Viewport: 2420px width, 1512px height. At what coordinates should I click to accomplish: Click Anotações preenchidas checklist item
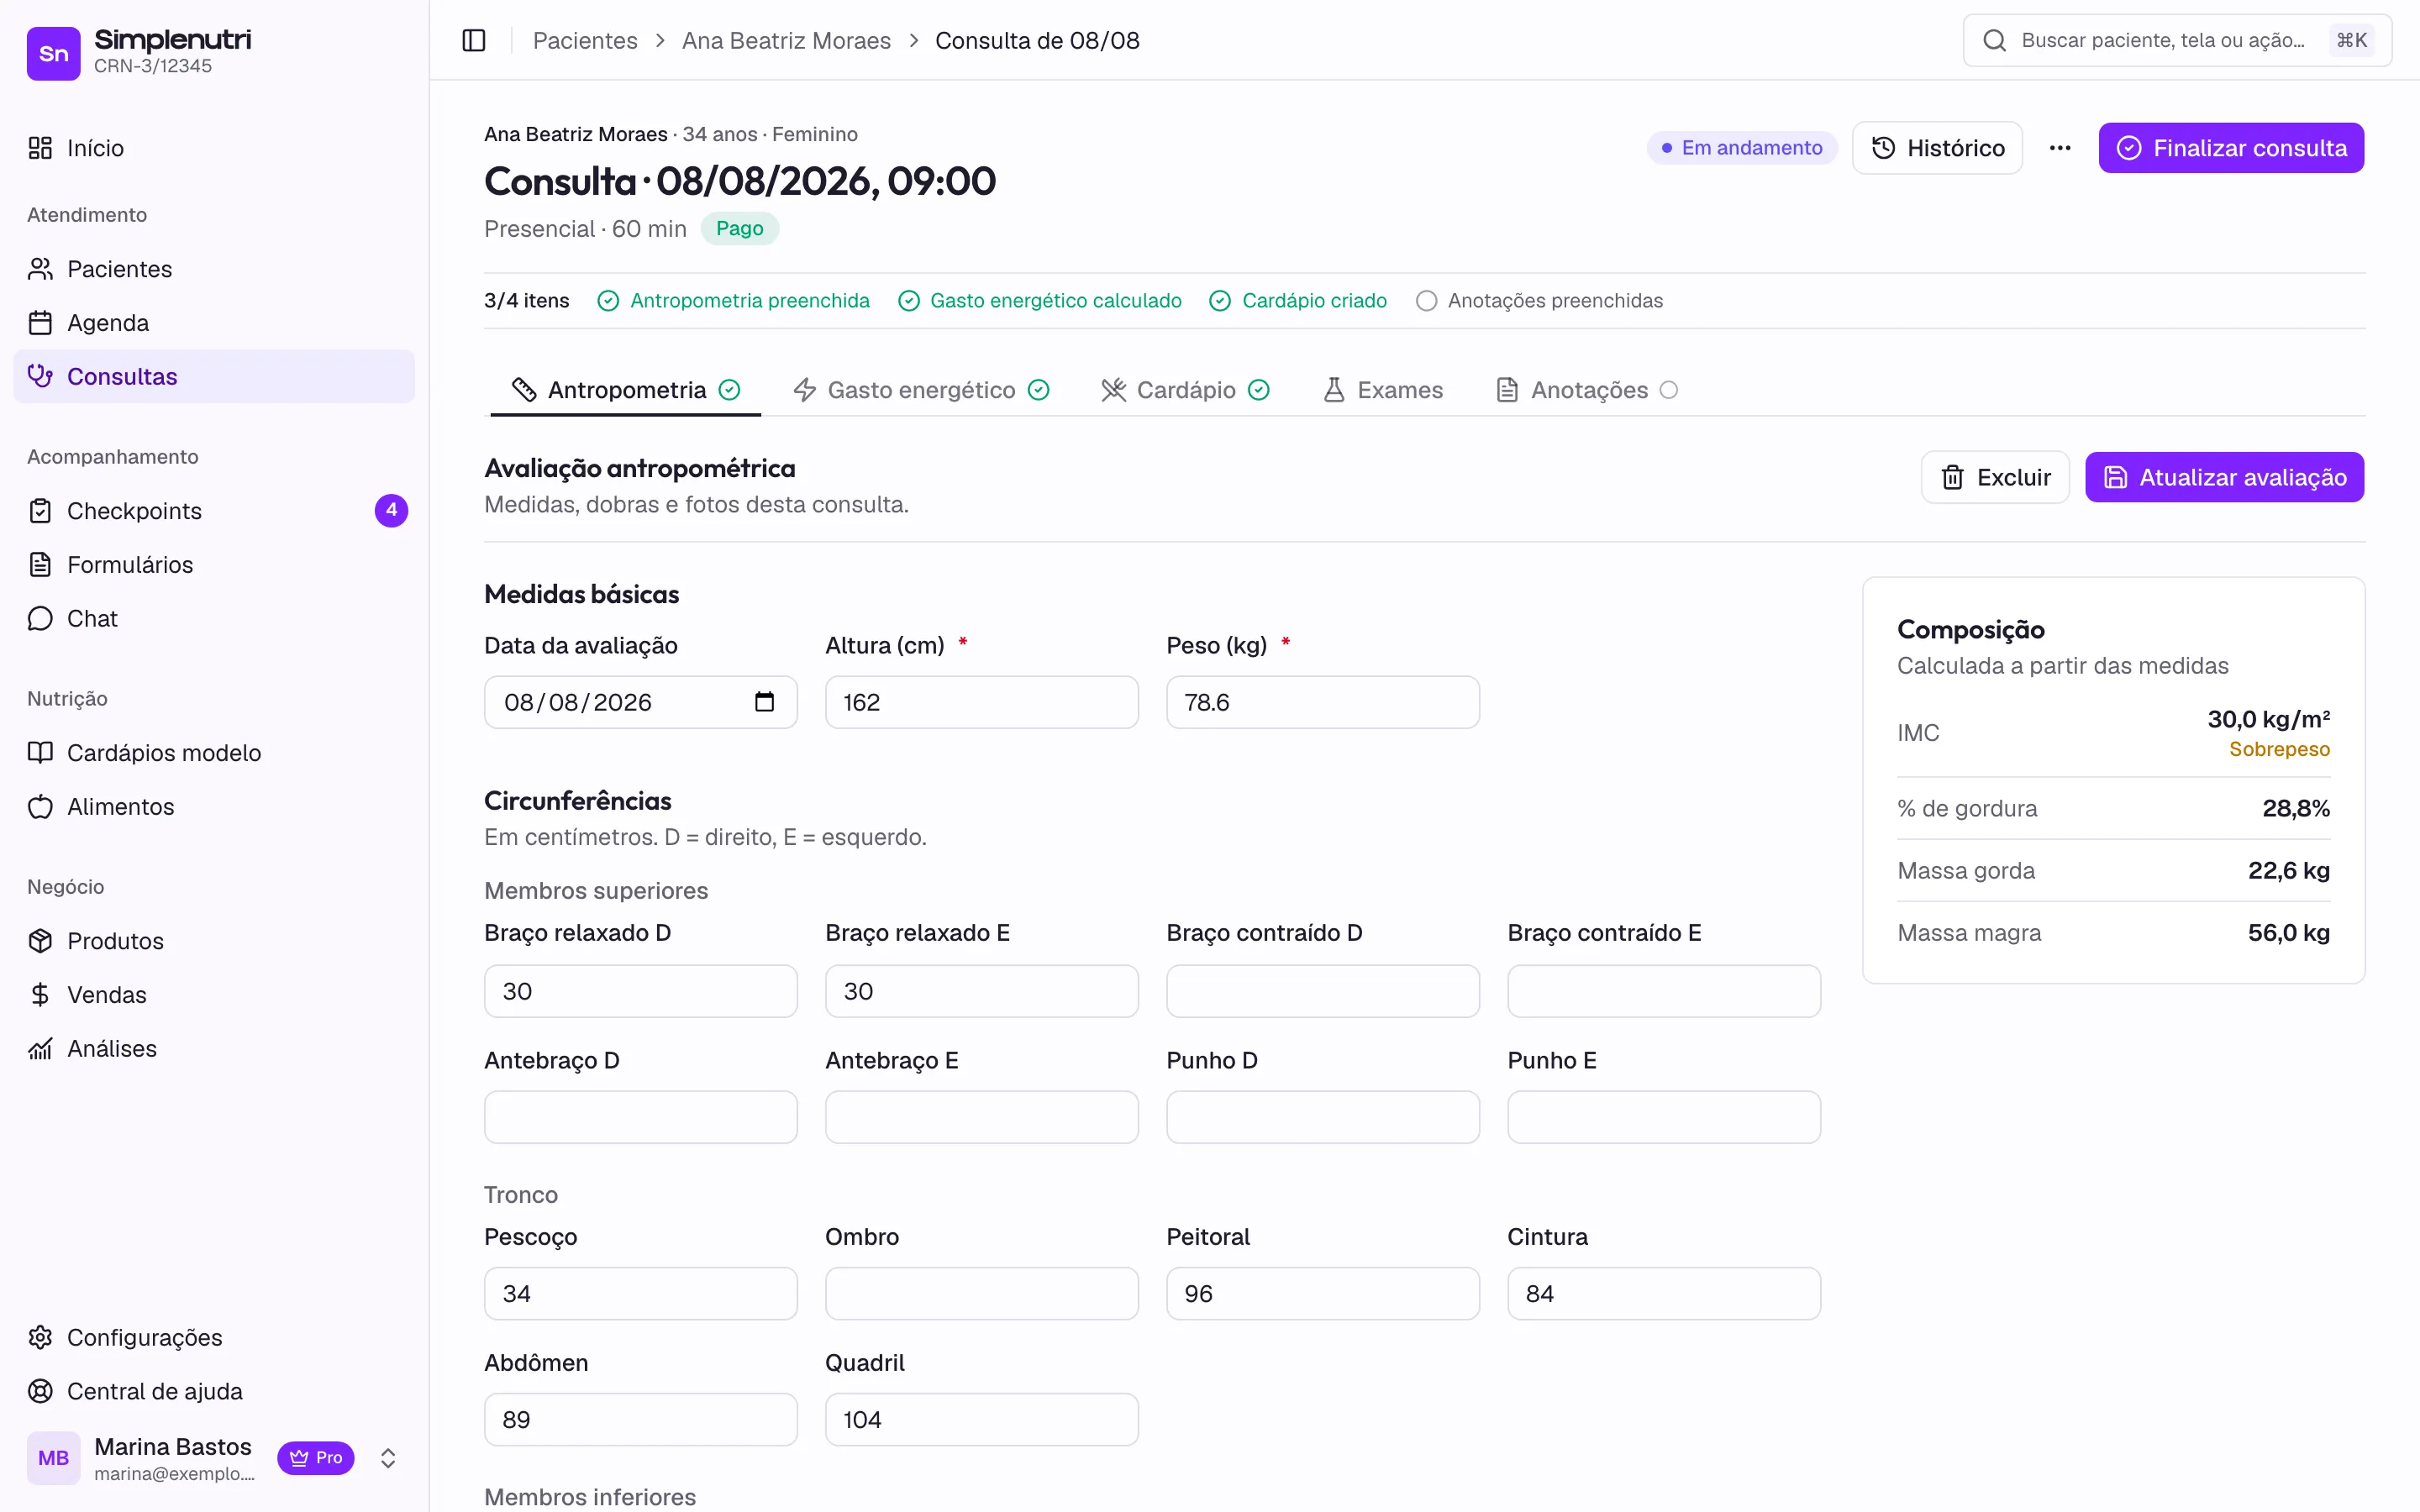[x=1540, y=301]
